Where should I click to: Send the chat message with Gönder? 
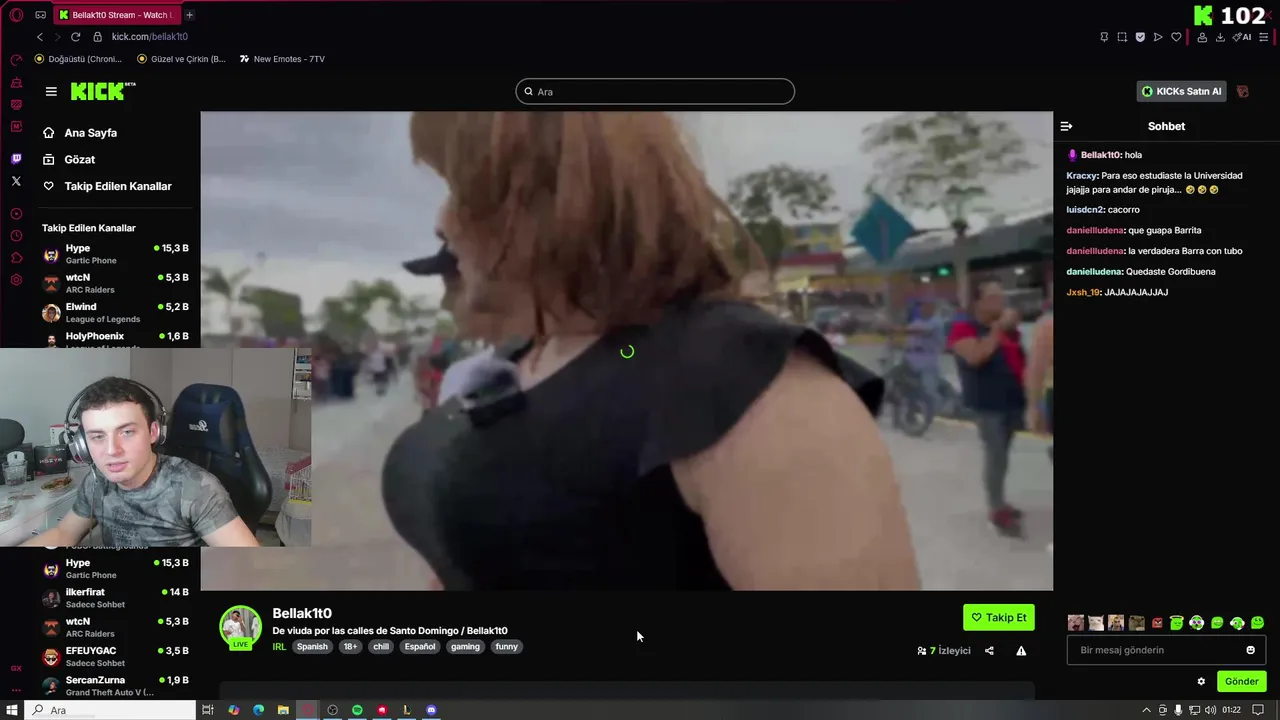1241,682
